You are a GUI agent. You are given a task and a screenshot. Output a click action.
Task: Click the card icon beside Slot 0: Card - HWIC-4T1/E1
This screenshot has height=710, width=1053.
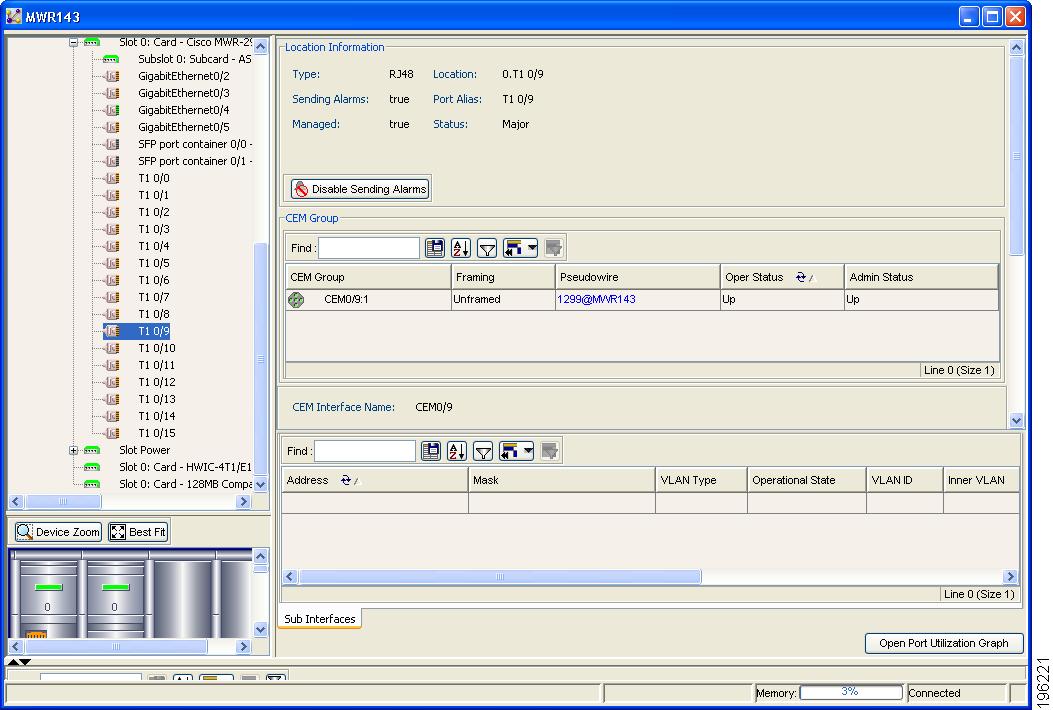92,467
